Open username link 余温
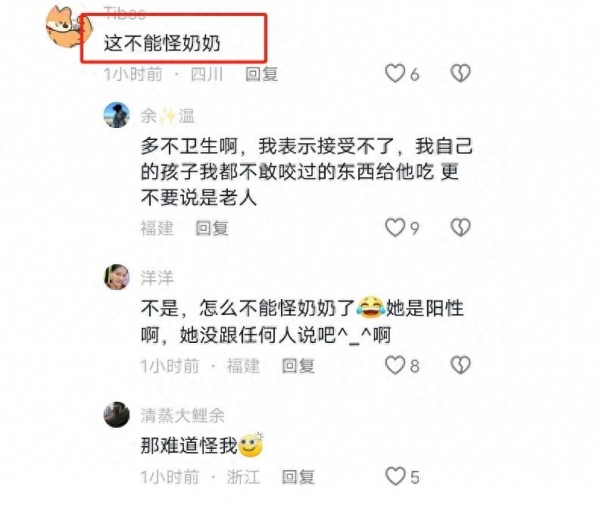The height and width of the screenshot is (508, 600). [x=168, y=116]
